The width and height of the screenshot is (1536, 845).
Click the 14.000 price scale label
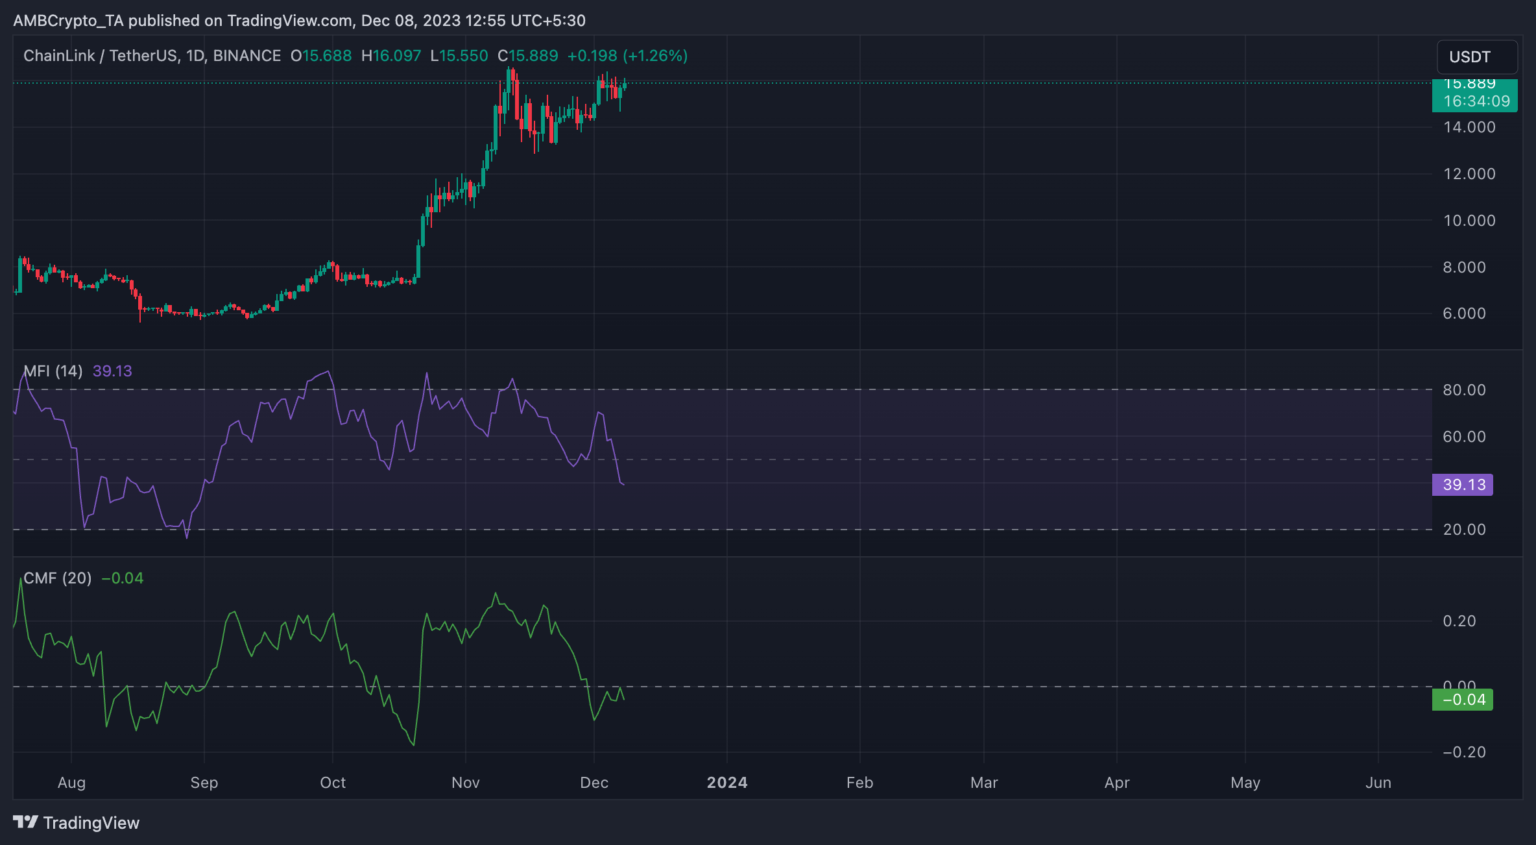pyautogui.click(x=1469, y=127)
